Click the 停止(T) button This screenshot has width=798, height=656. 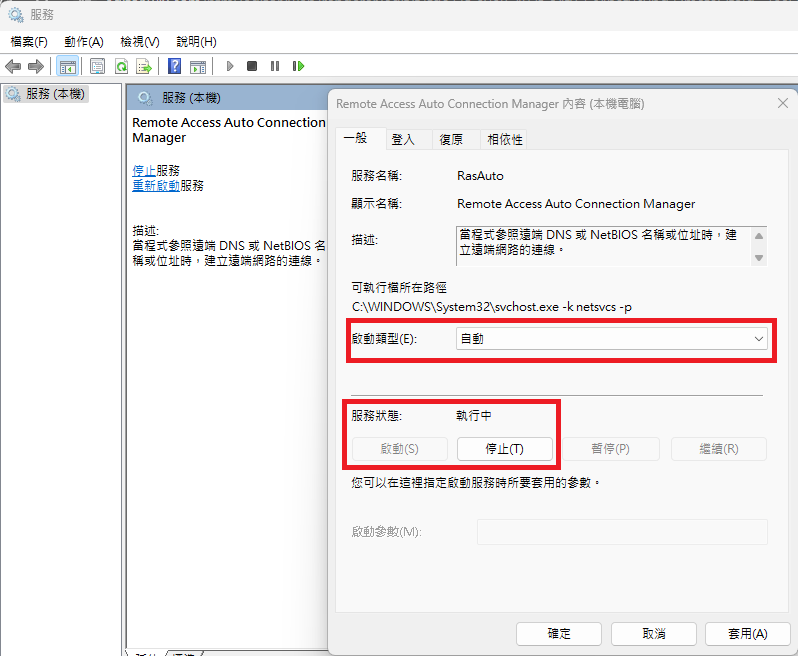click(504, 449)
